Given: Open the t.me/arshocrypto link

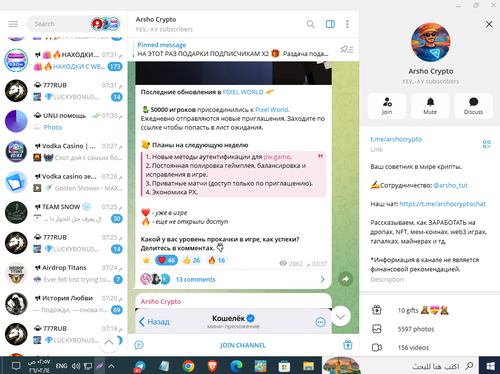Looking at the screenshot, I should 396,139.
